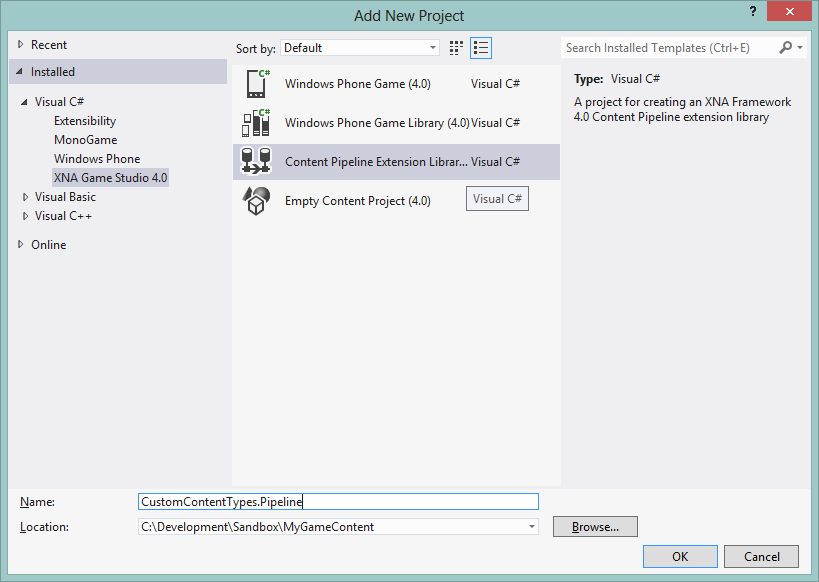Click the Search Installed Templates box
This screenshot has height=582, width=819.
[670, 48]
